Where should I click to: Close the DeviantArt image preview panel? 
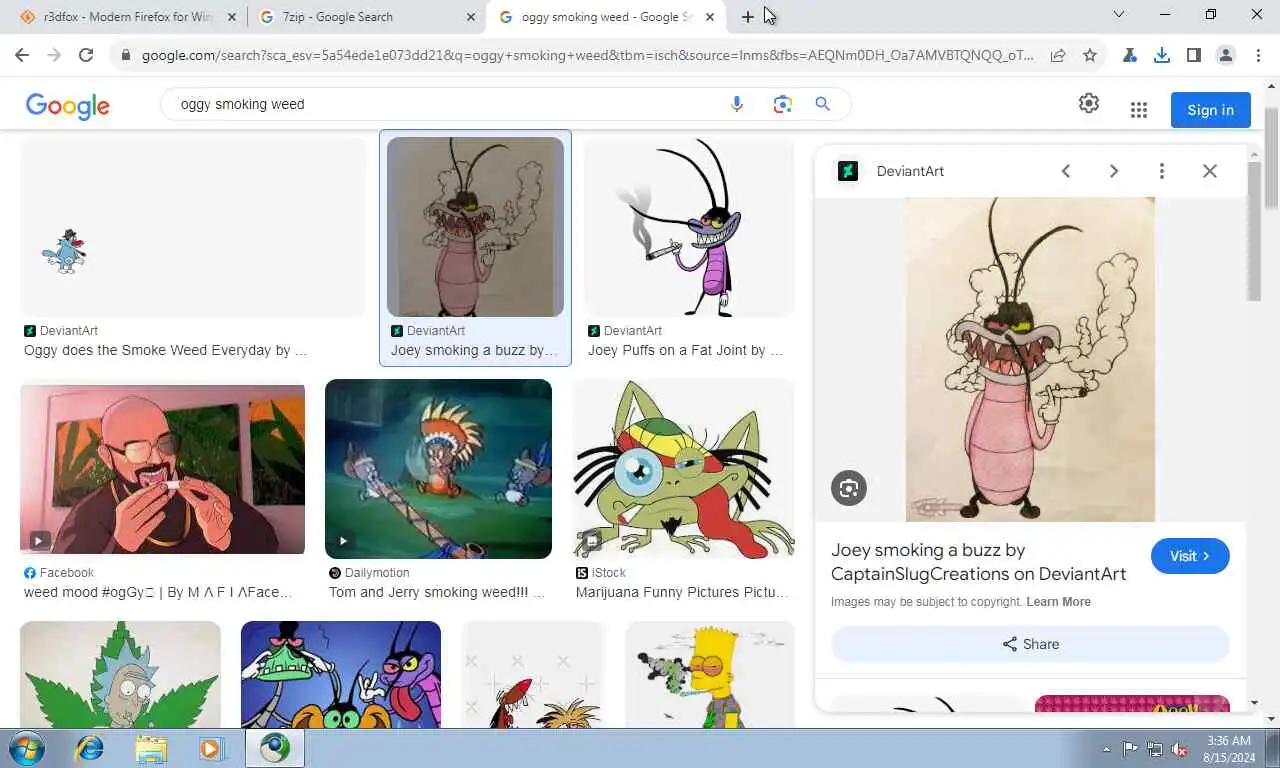[x=1210, y=171]
